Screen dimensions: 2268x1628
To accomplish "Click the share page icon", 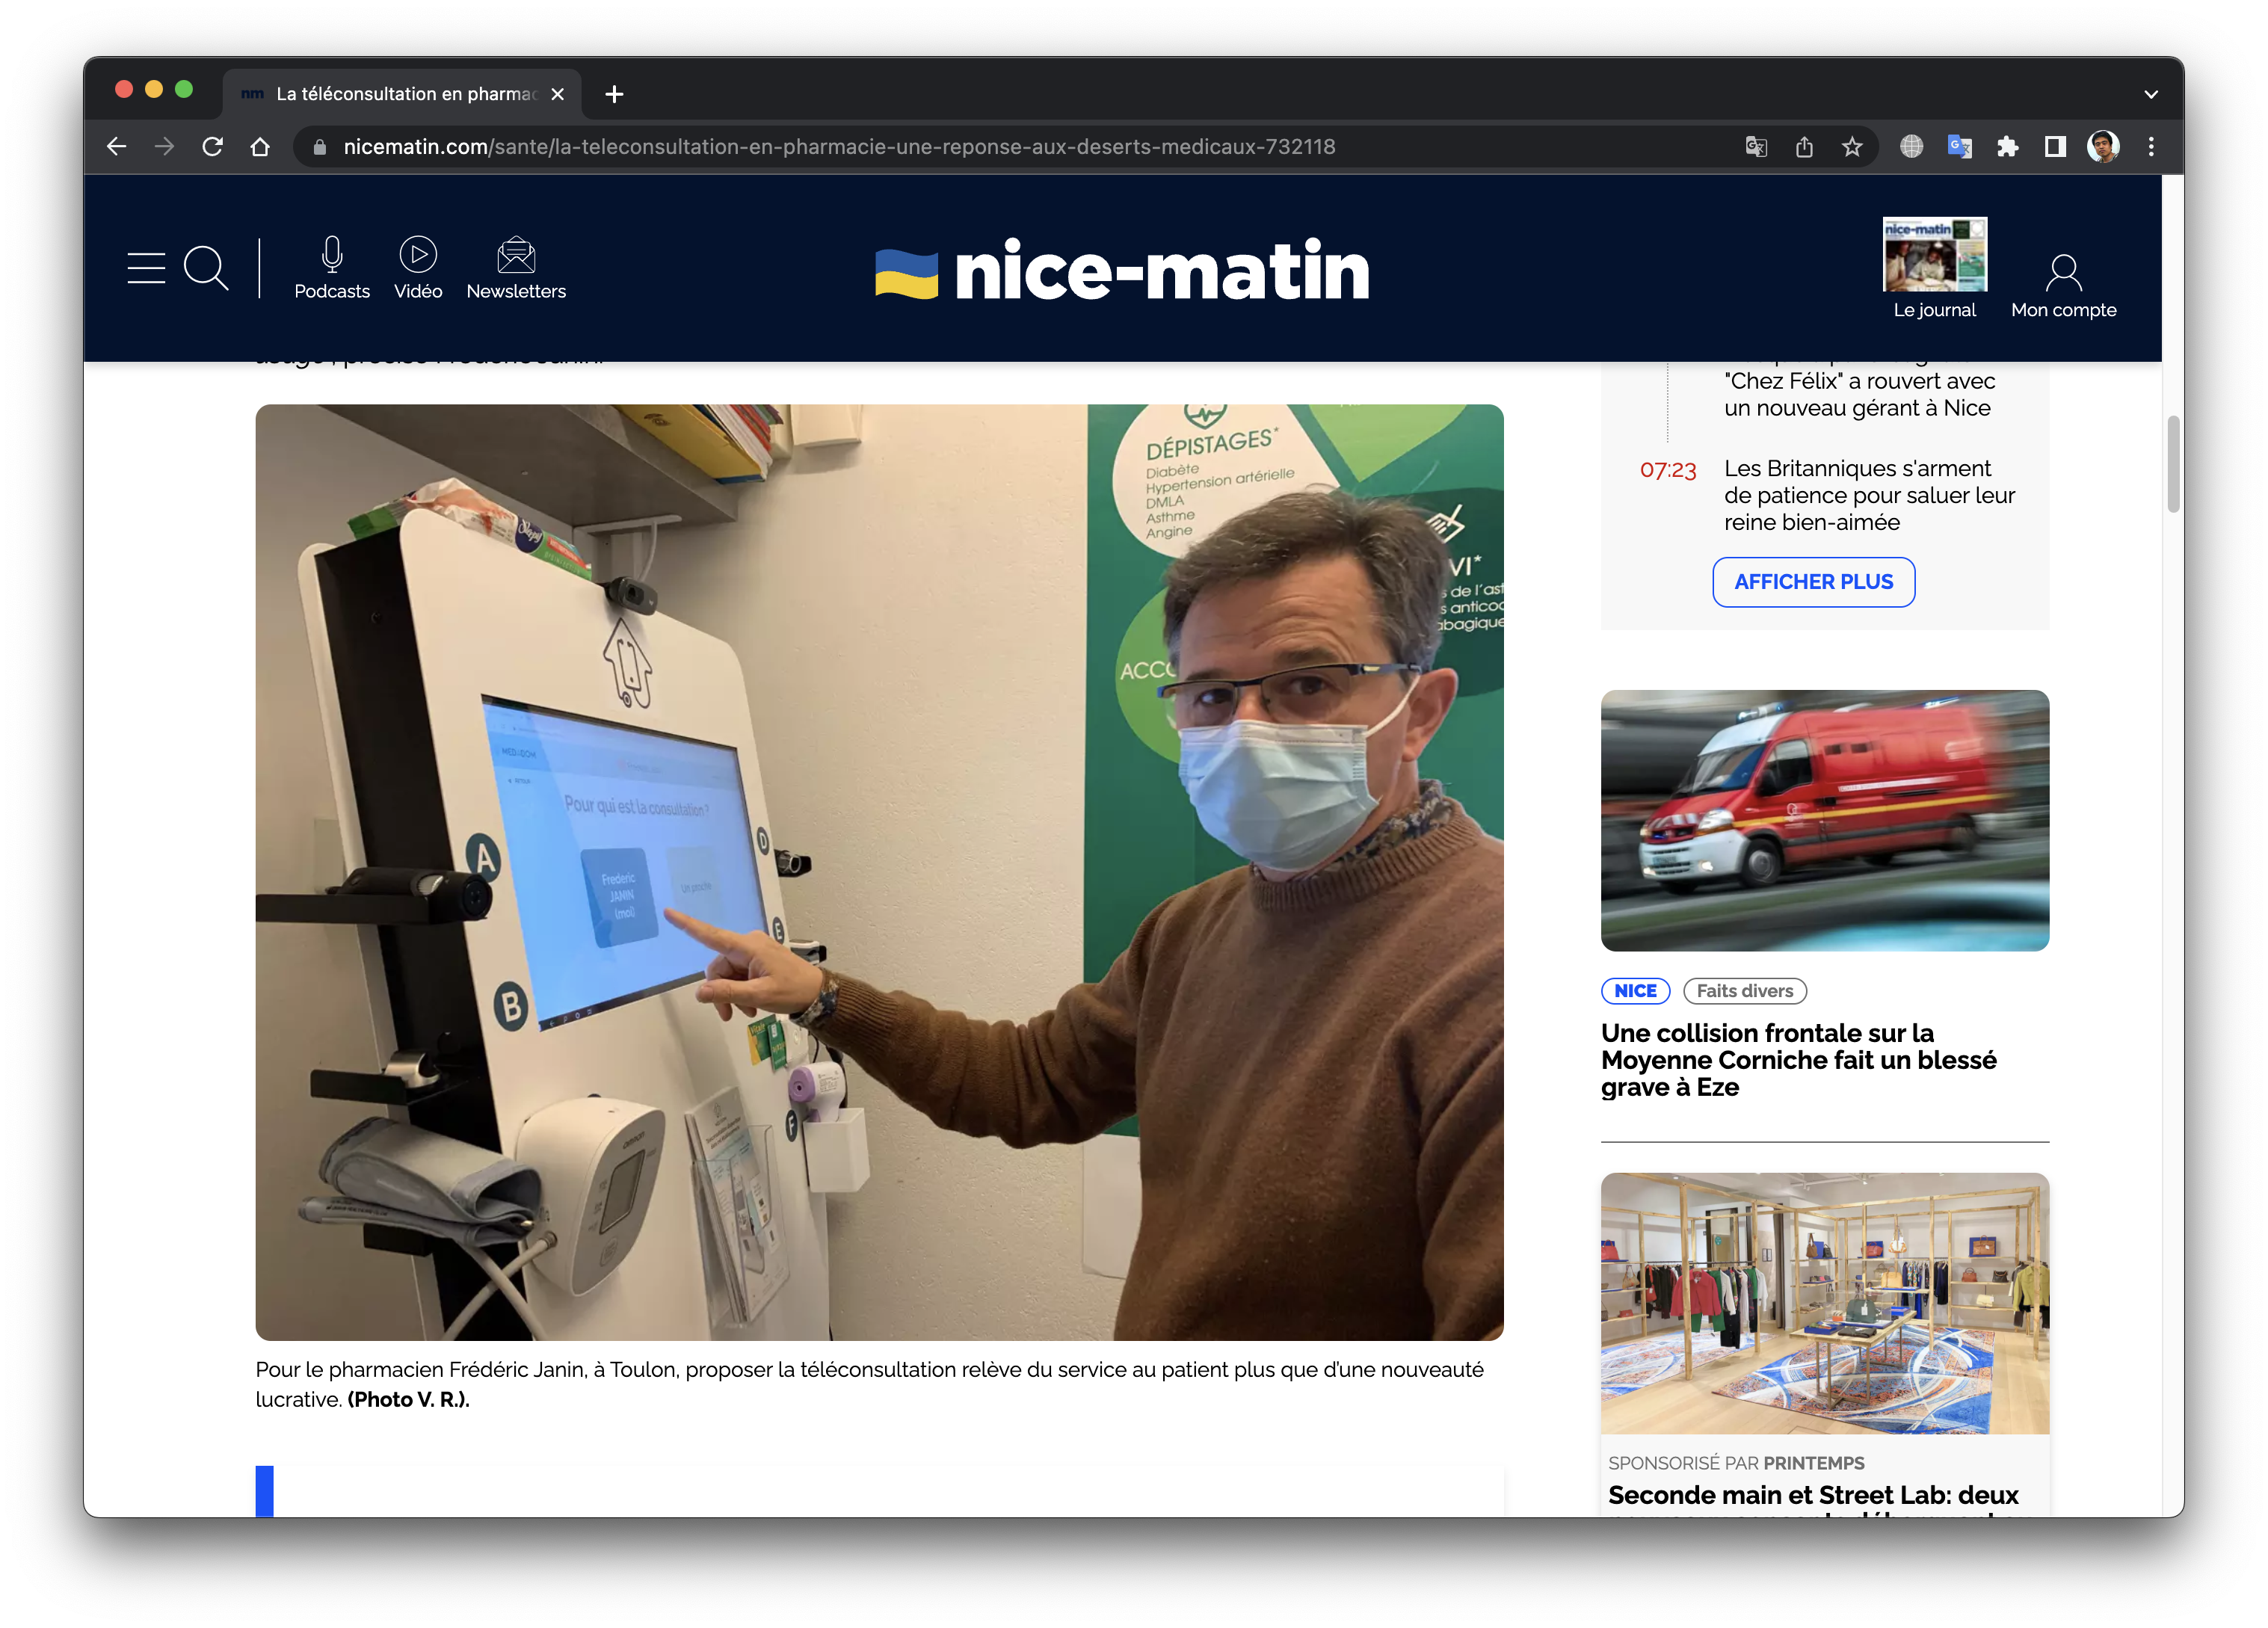I will point(1804,147).
